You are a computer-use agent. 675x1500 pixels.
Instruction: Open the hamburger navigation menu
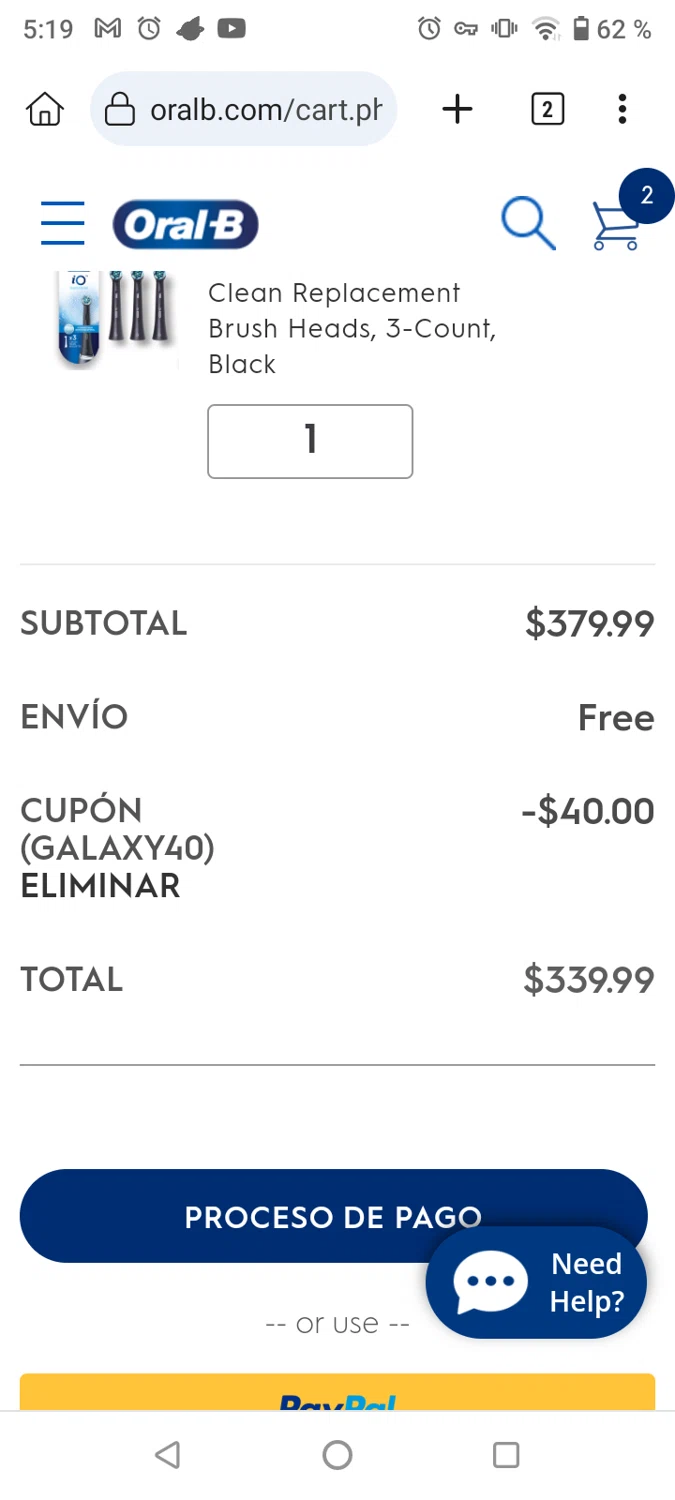[x=62, y=222]
